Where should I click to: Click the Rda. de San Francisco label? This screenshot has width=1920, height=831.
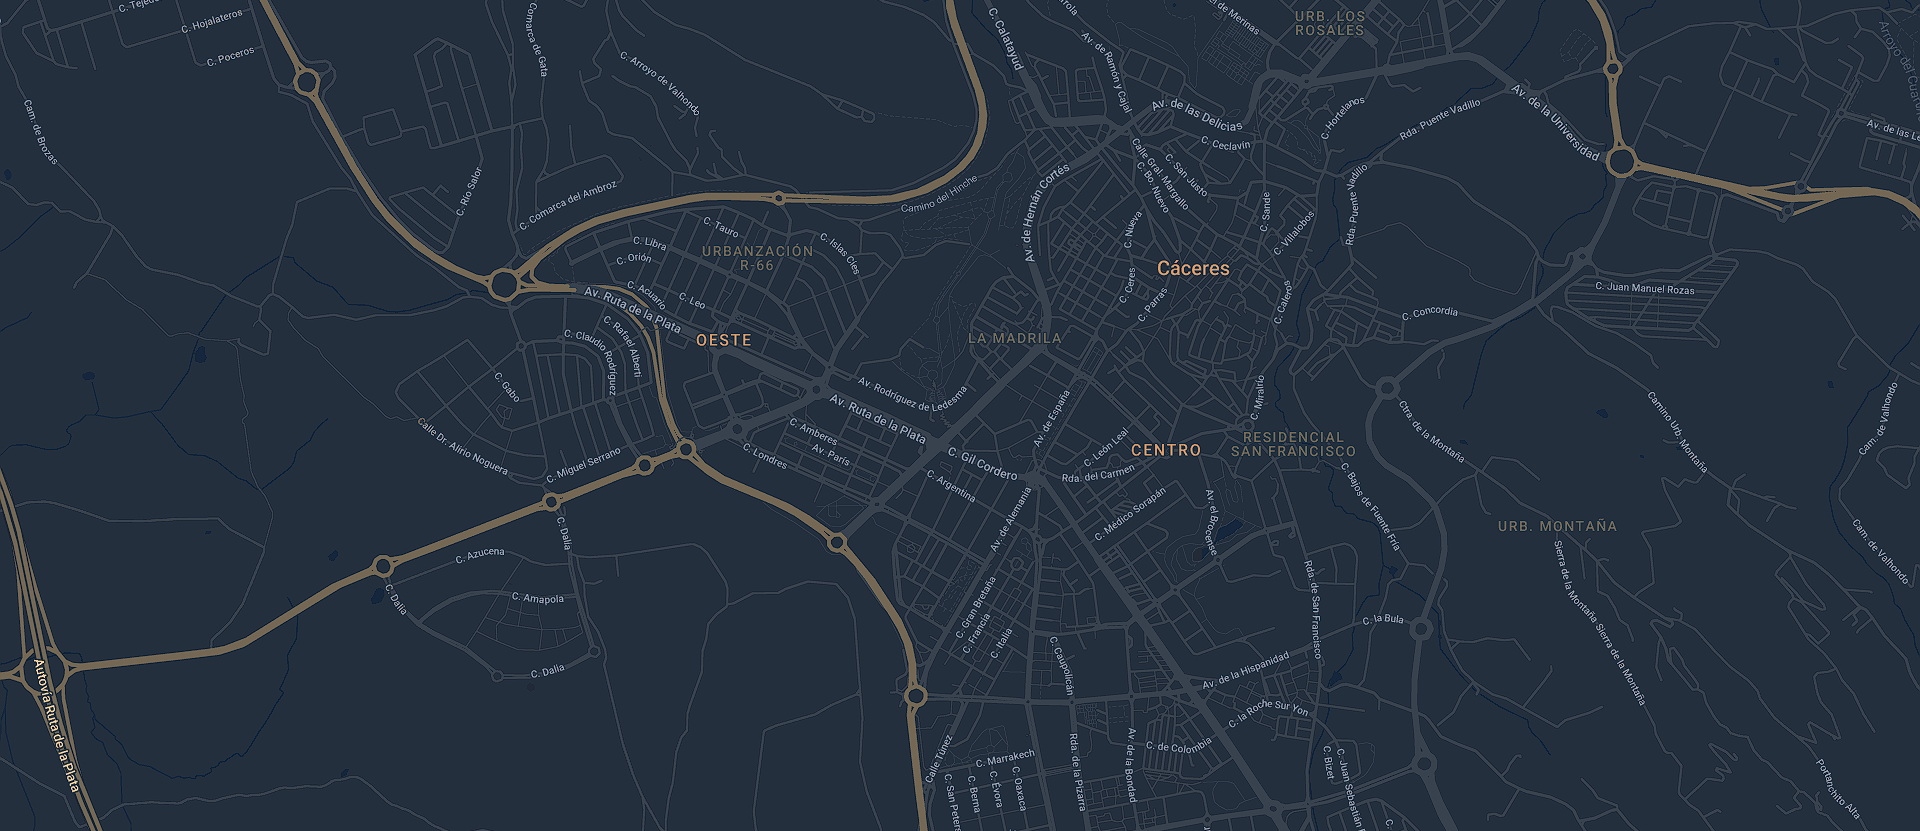coord(1313,608)
